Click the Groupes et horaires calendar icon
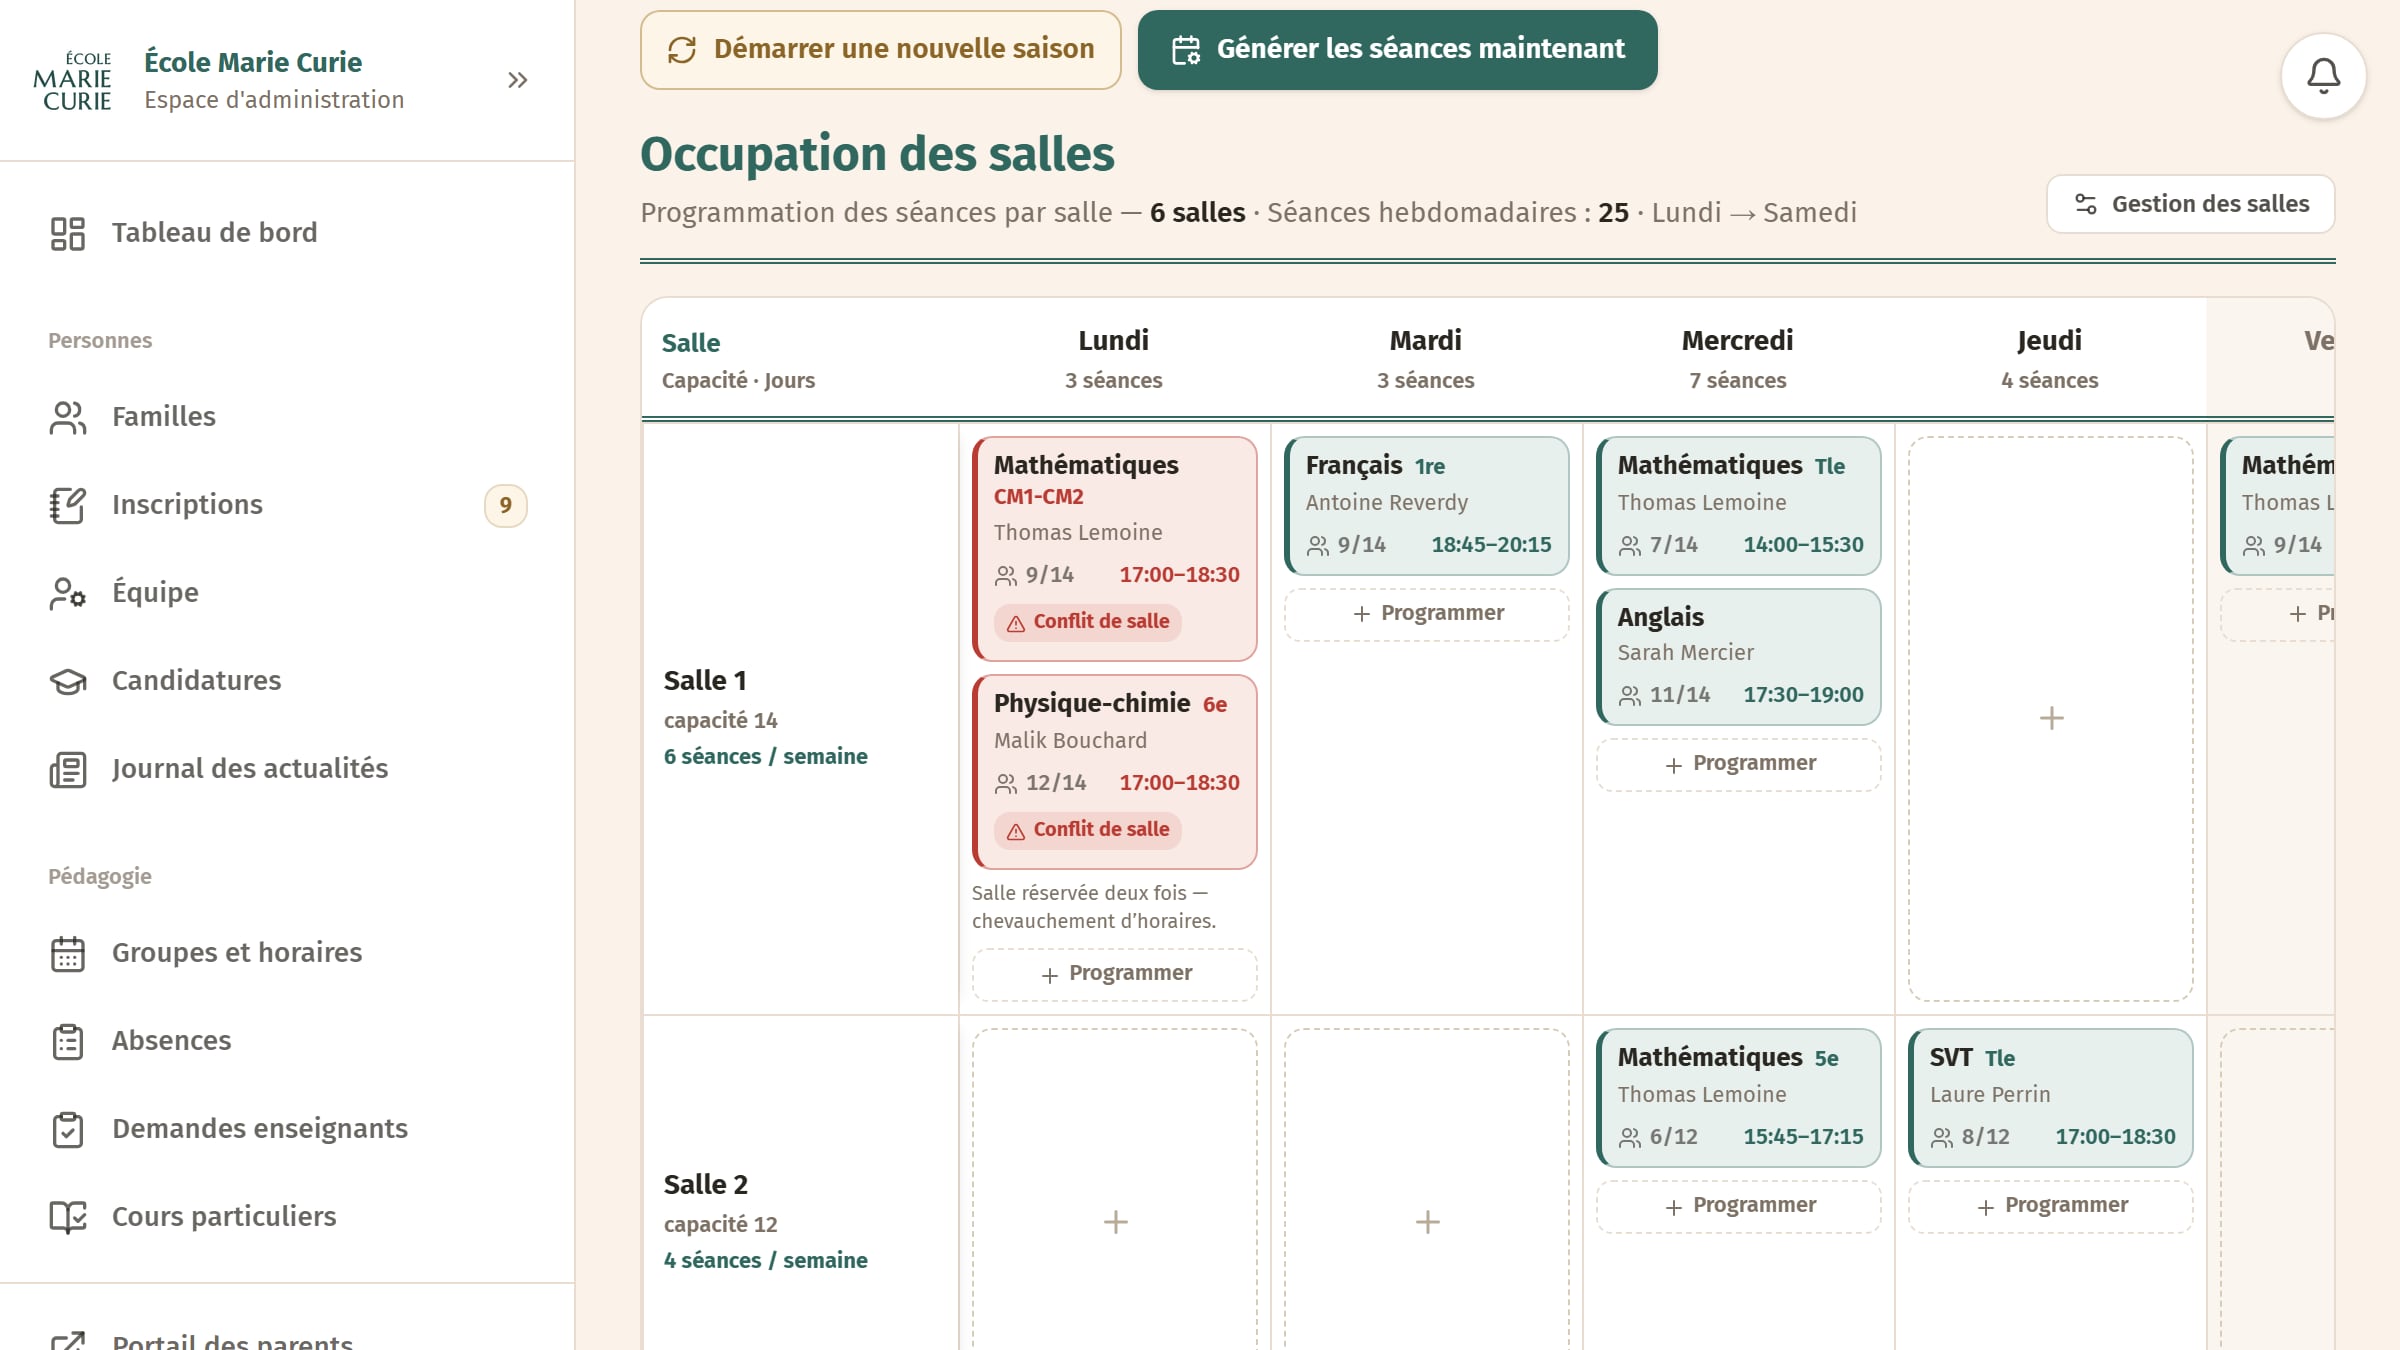Screen dimensions: 2400x1350 point(68,953)
